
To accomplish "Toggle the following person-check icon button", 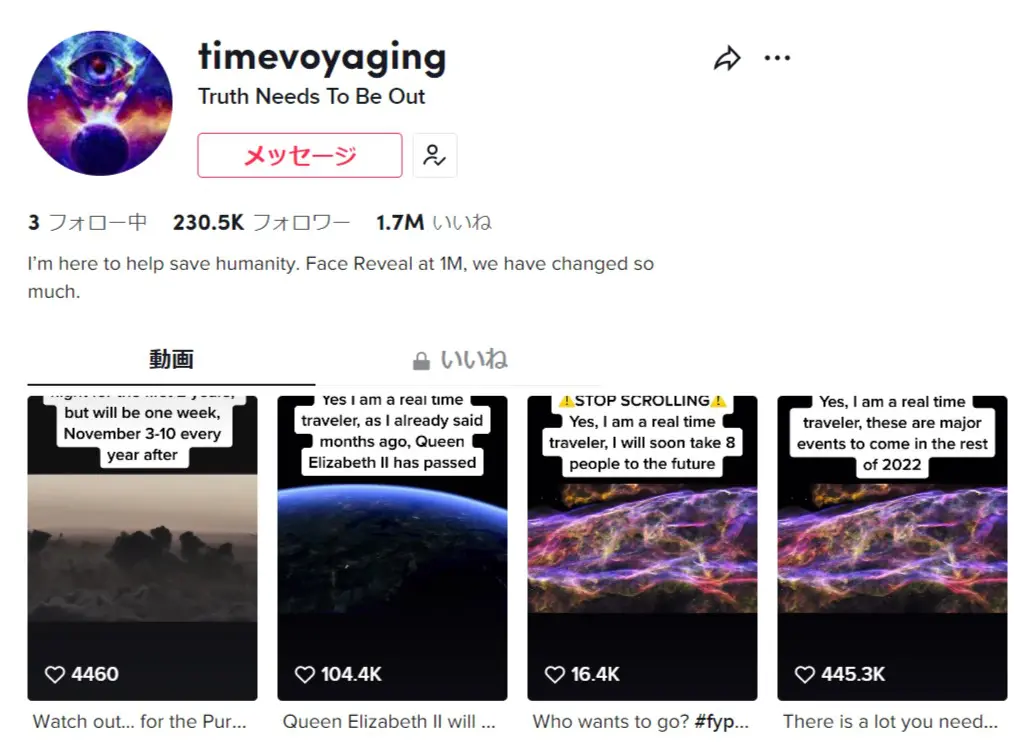I will (435, 155).
